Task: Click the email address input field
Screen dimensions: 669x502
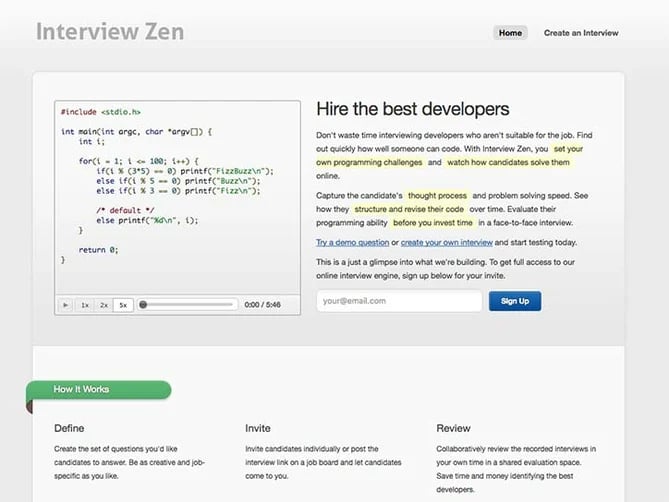Action: 398,300
